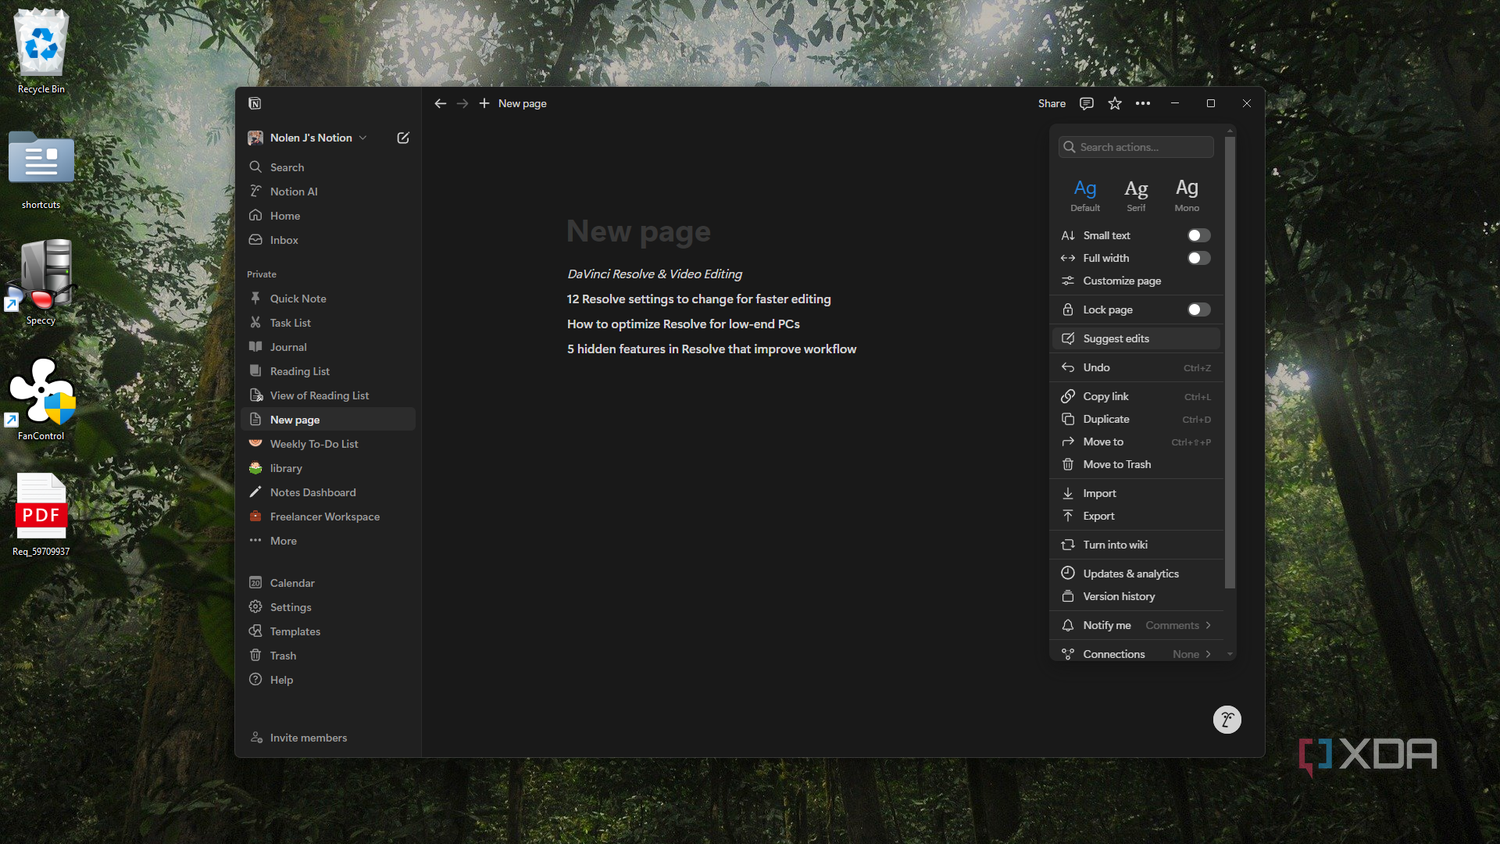1500x844 pixels.
Task: Click Customize page option
Action: click(x=1138, y=281)
